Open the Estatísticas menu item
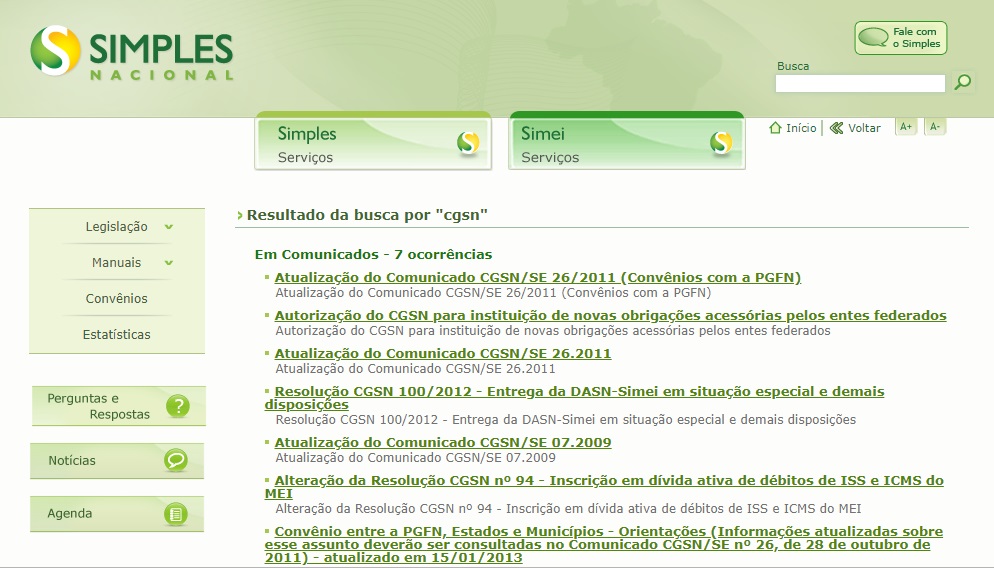The width and height of the screenshot is (994, 568). pos(117,335)
